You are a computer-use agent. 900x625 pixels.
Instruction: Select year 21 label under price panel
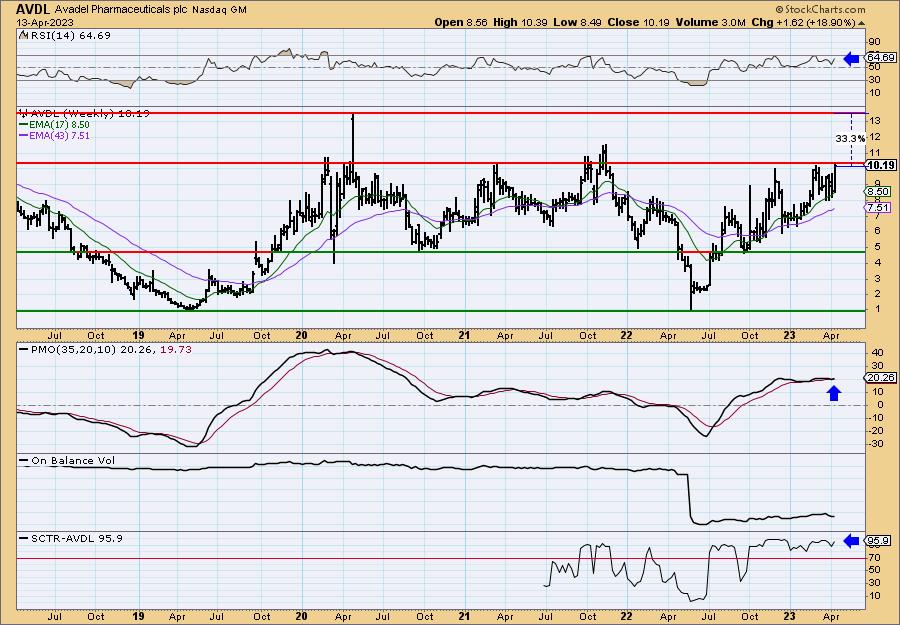tap(464, 335)
